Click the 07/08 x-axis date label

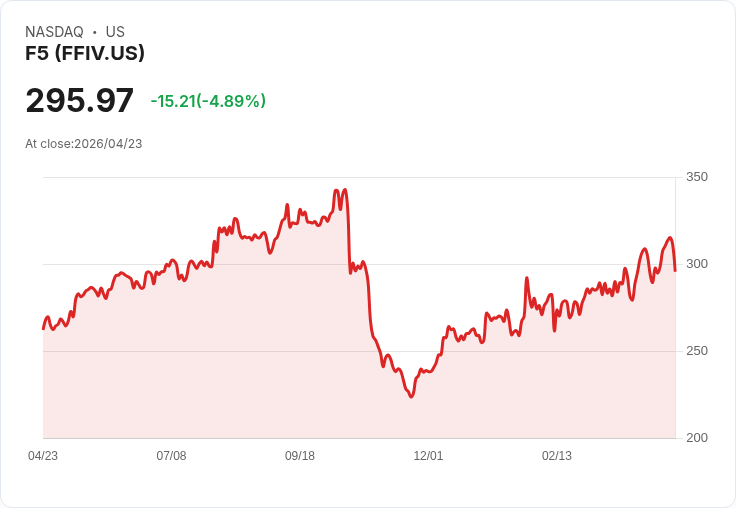click(x=171, y=456)
